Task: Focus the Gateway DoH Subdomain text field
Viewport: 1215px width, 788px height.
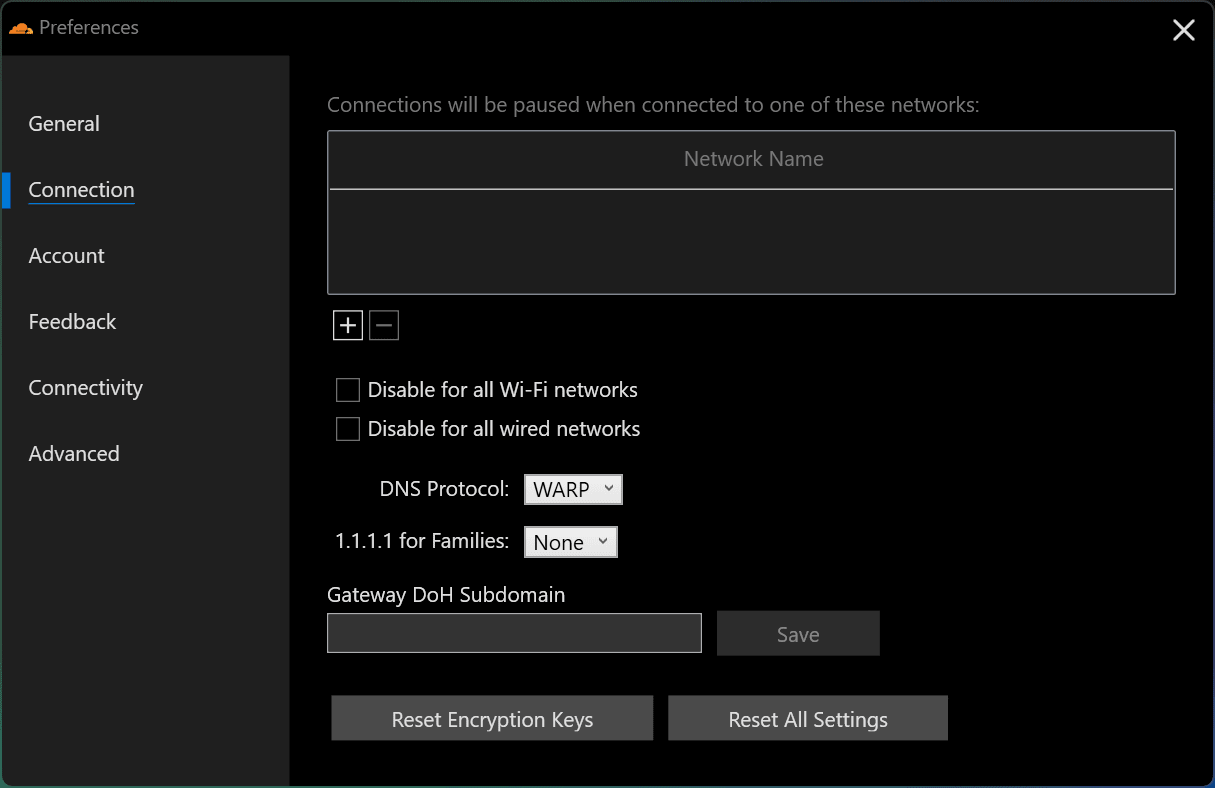Action: coord(514,633)
